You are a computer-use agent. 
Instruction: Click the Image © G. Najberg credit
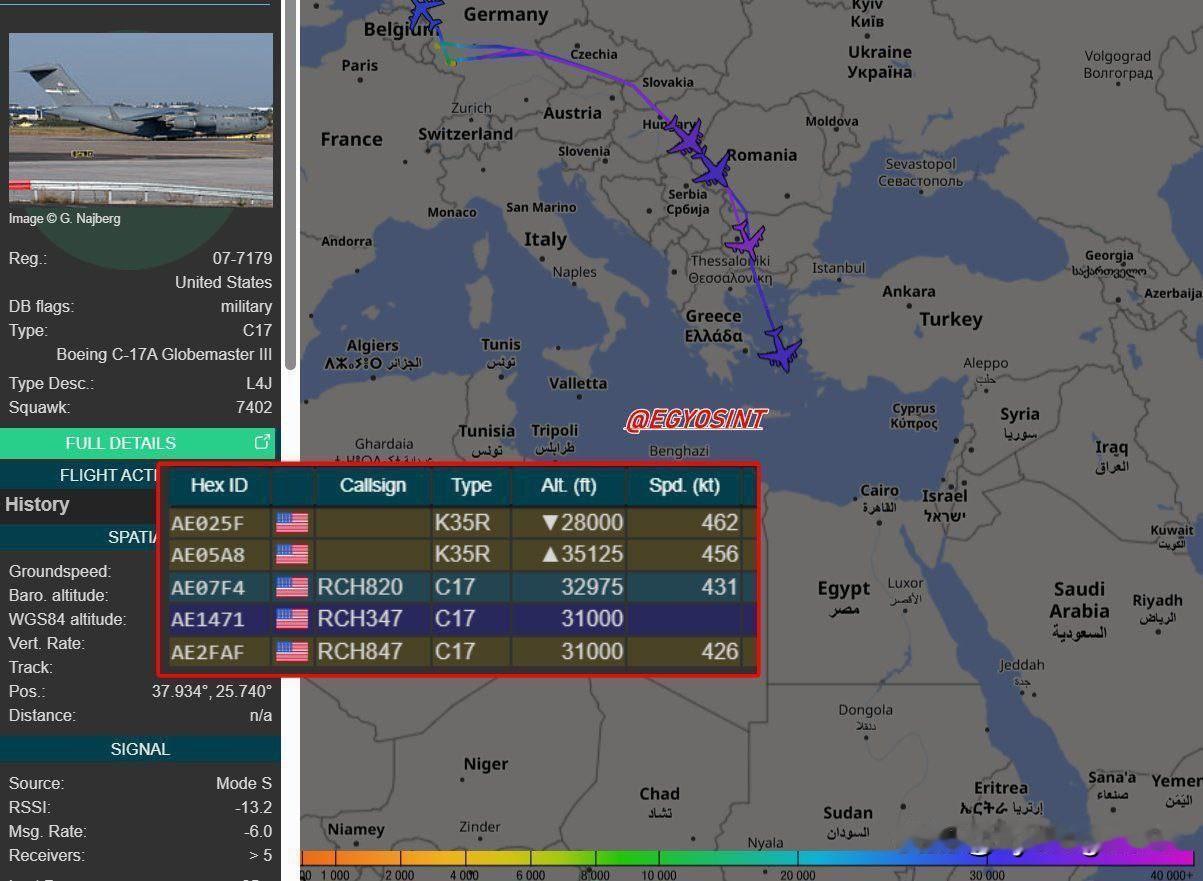(65, 218)
